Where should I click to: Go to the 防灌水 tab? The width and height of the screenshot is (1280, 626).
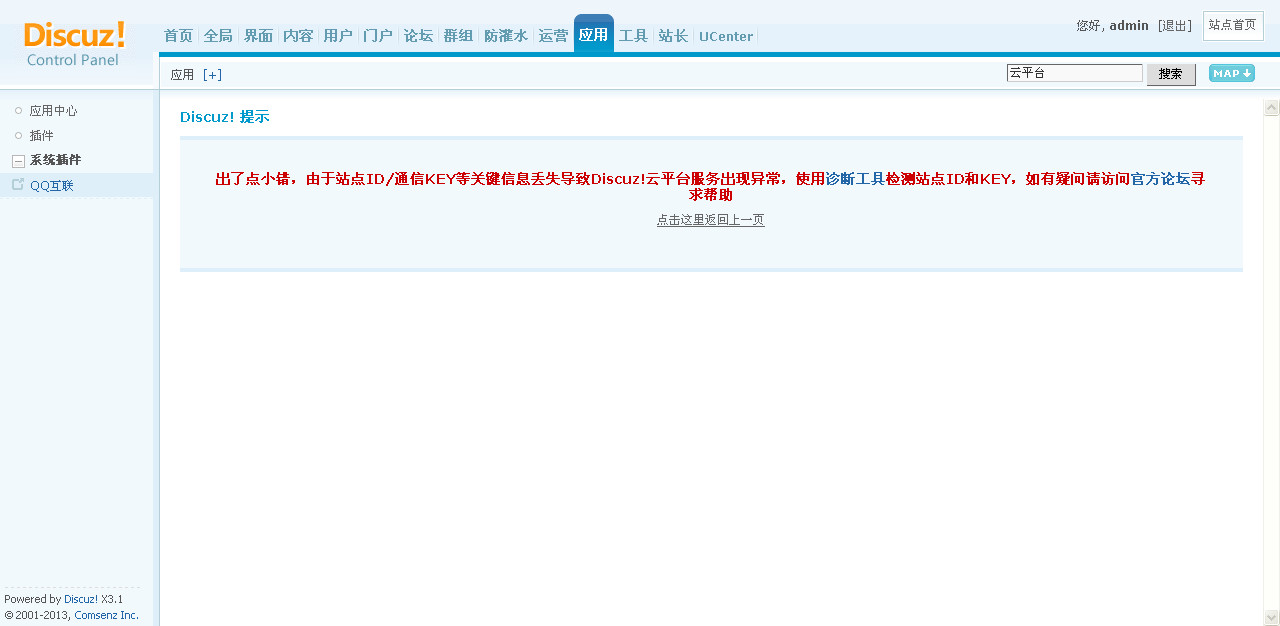(x=506, y=36)
